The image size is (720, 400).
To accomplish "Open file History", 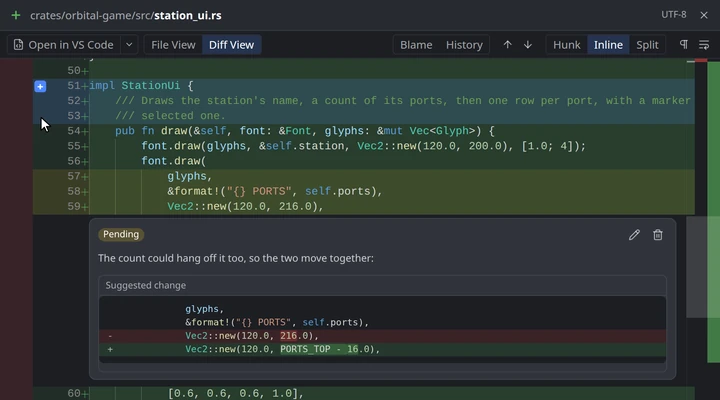I will tap(464, 45).
